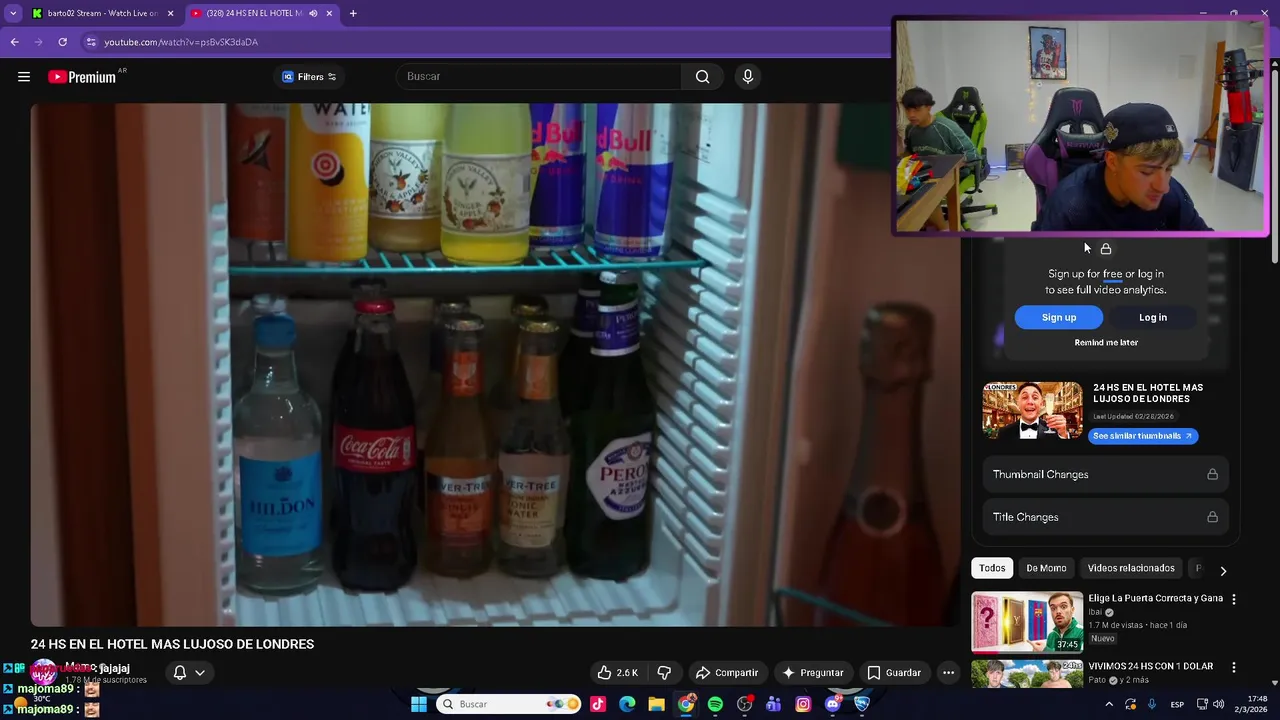Open ESP language switcher in system tray
The width and height of the screenshot is (1280, 720).
1177,704
